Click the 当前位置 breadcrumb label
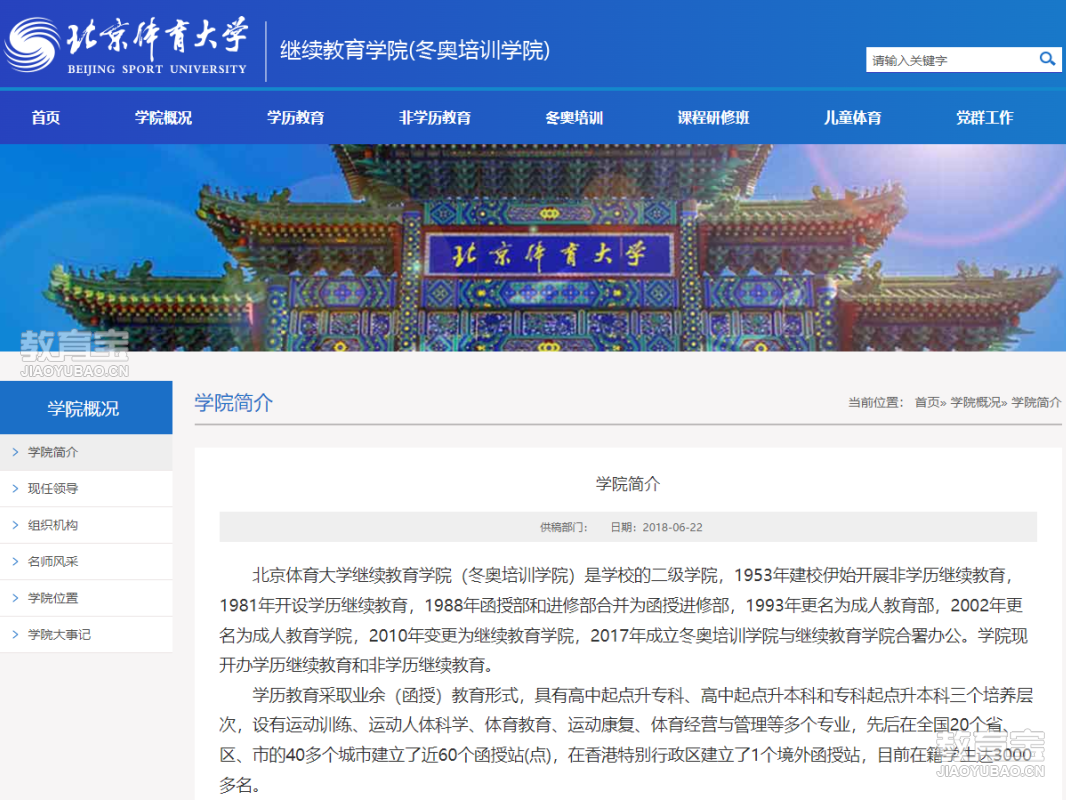Image resolution: width=1066 pixels, height=800 pixels. [876, 402]
